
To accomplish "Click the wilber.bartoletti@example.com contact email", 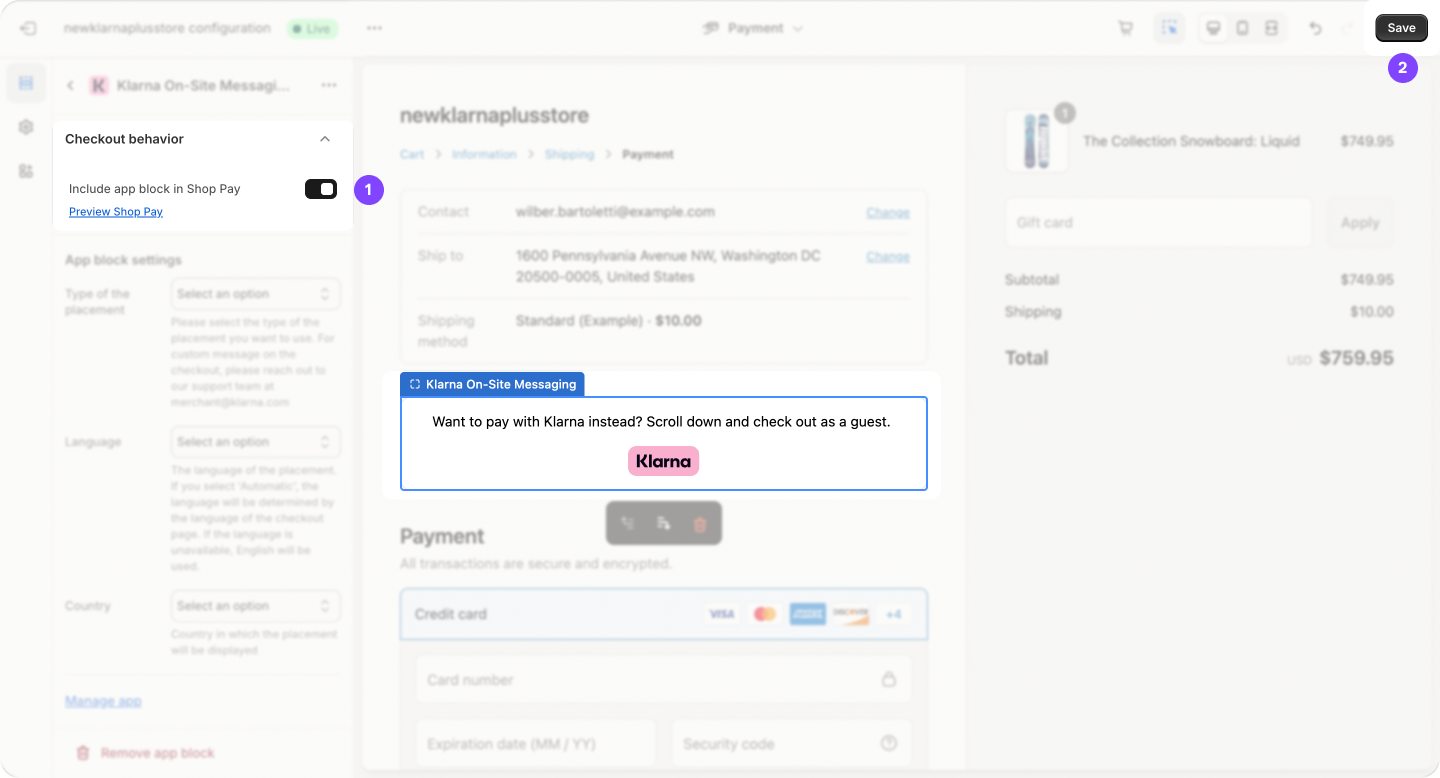I will point(615,212).
